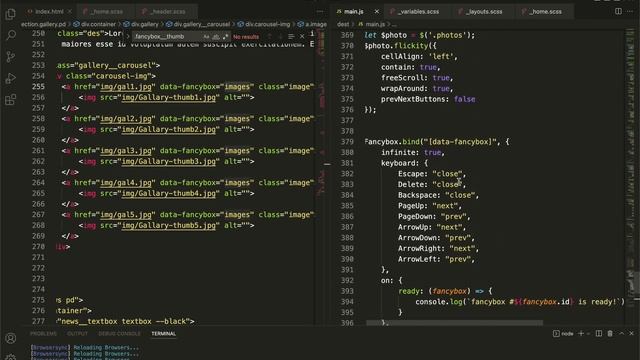The width and height of the screenshot is (640, 360).
Task: Click 'Fancybox.bind' on line 379
Action: (x=392, y=142)
